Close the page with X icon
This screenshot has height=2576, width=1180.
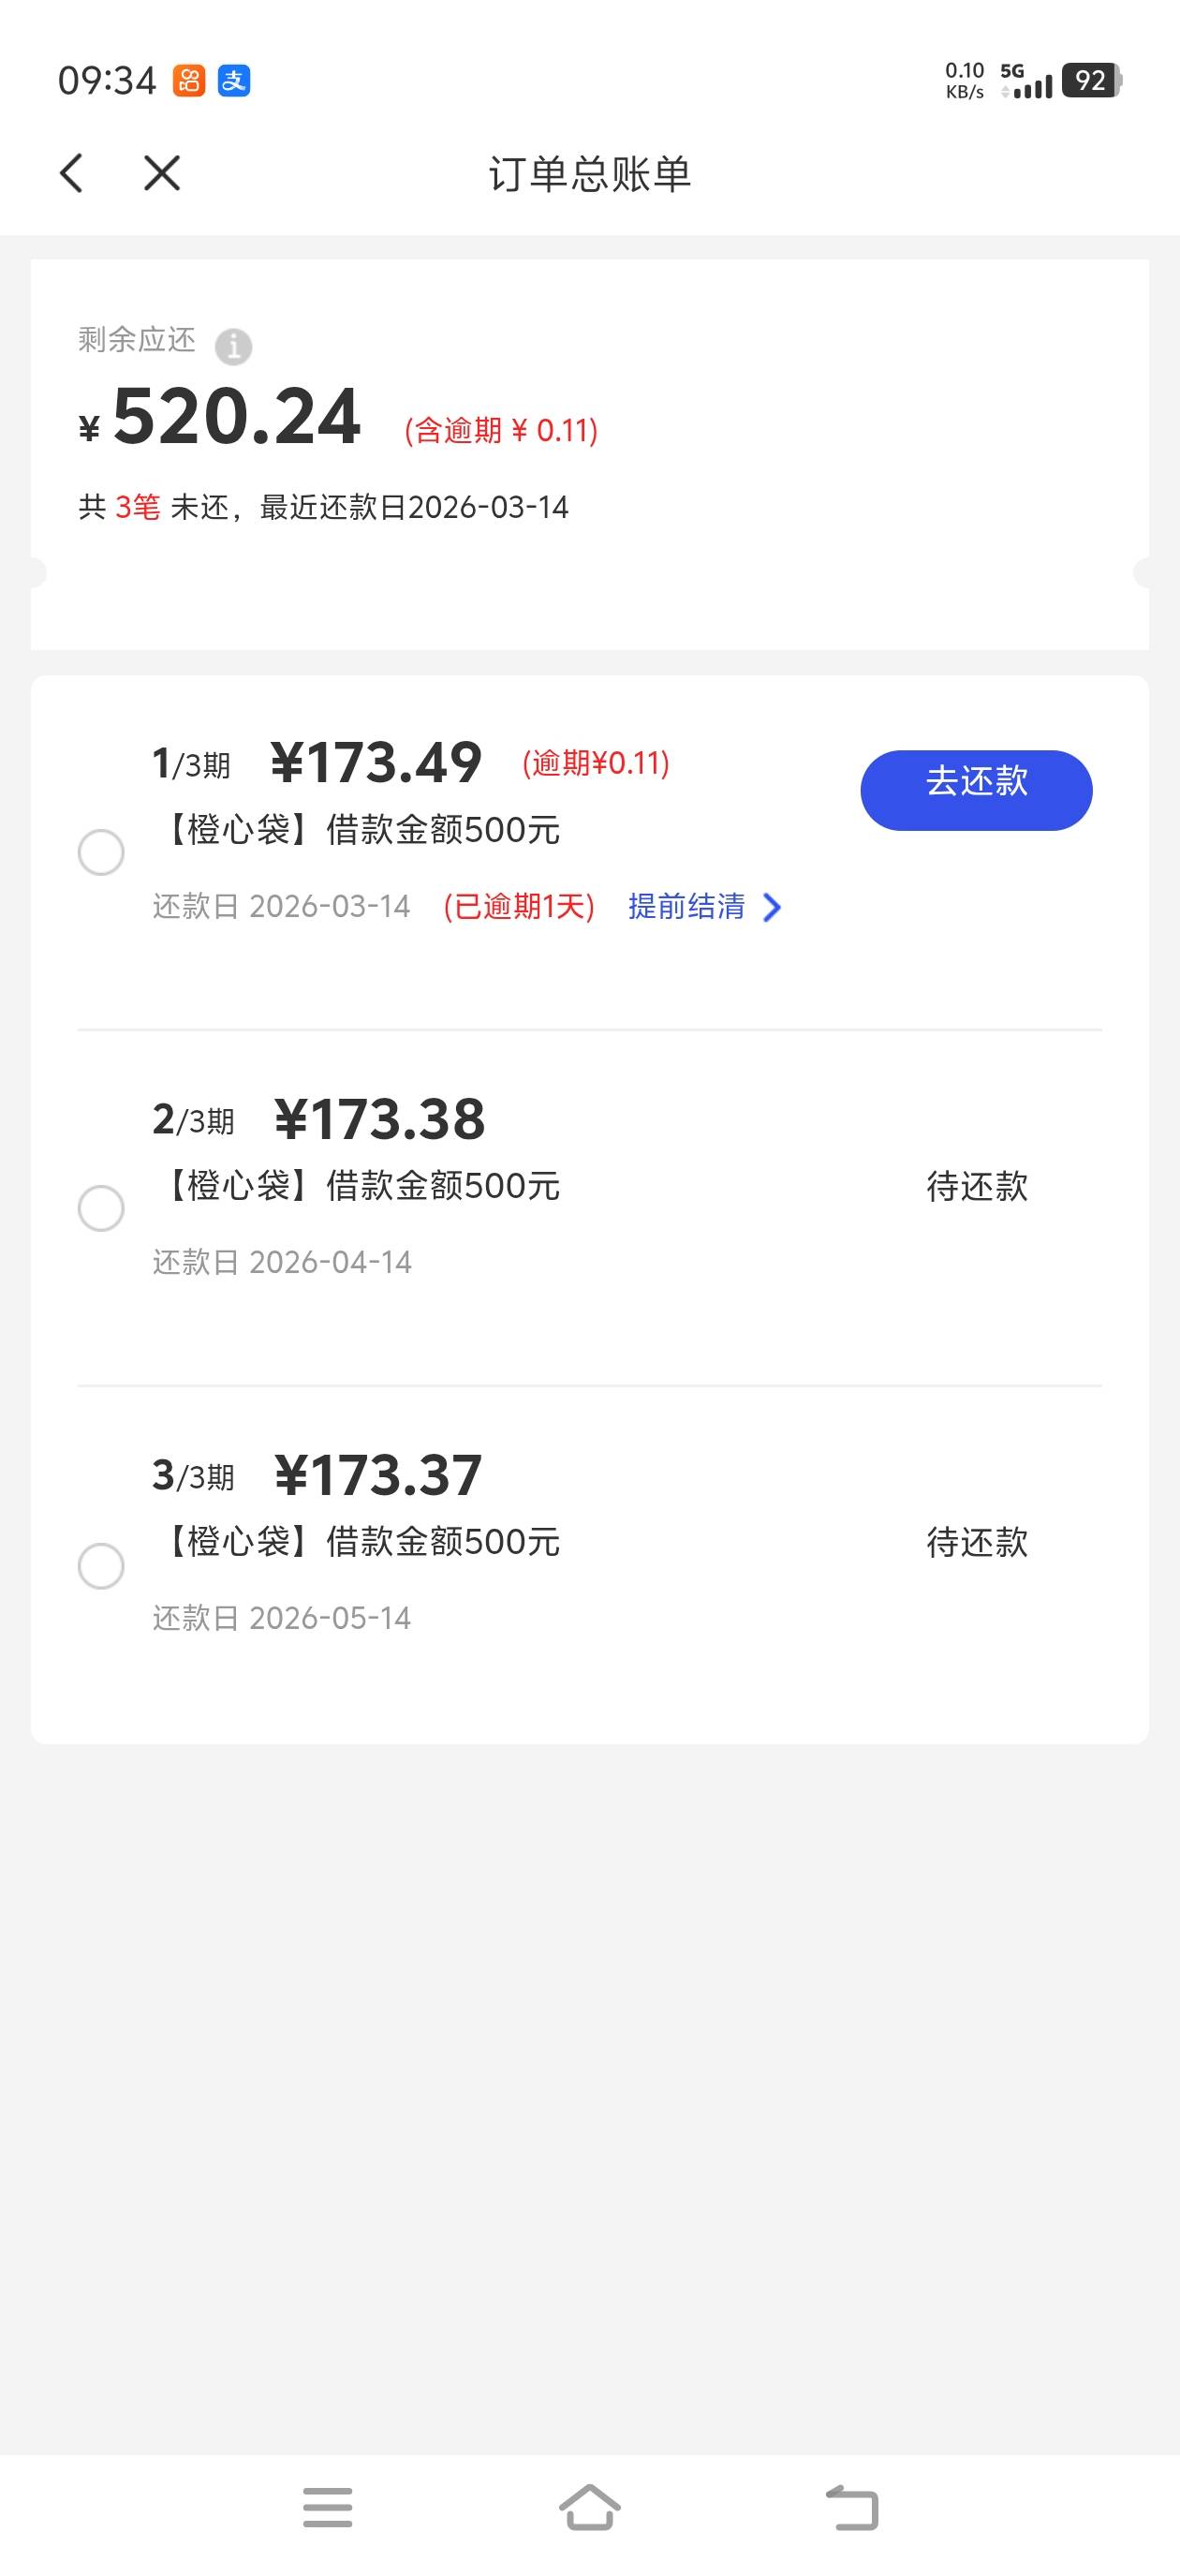tap(162, 173)
